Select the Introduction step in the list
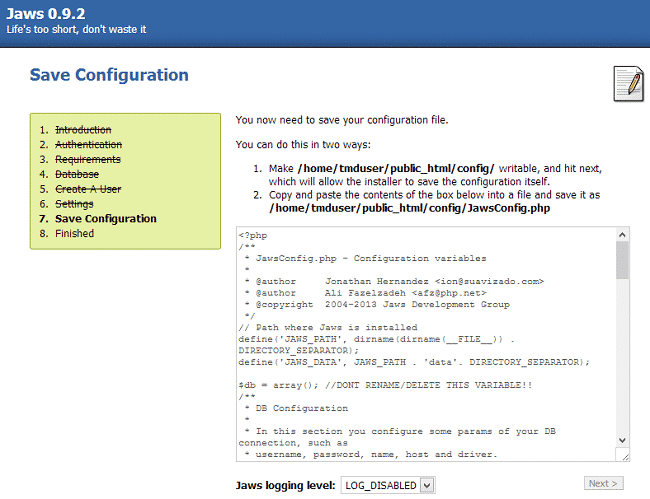The height and width of the screenshot is (499, 650). [83, 130]
